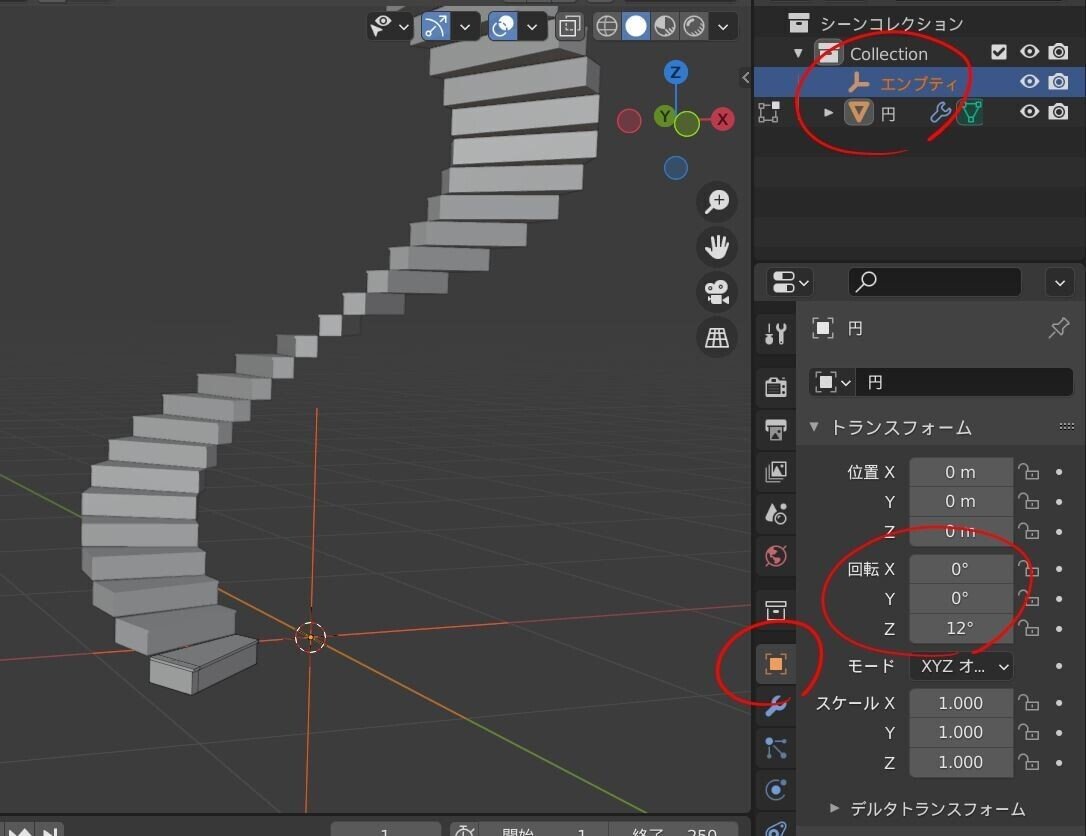Viewport: 1086px width, 836px height.
Task: Lock the 位置 X transform
Action: (1029, 472)
